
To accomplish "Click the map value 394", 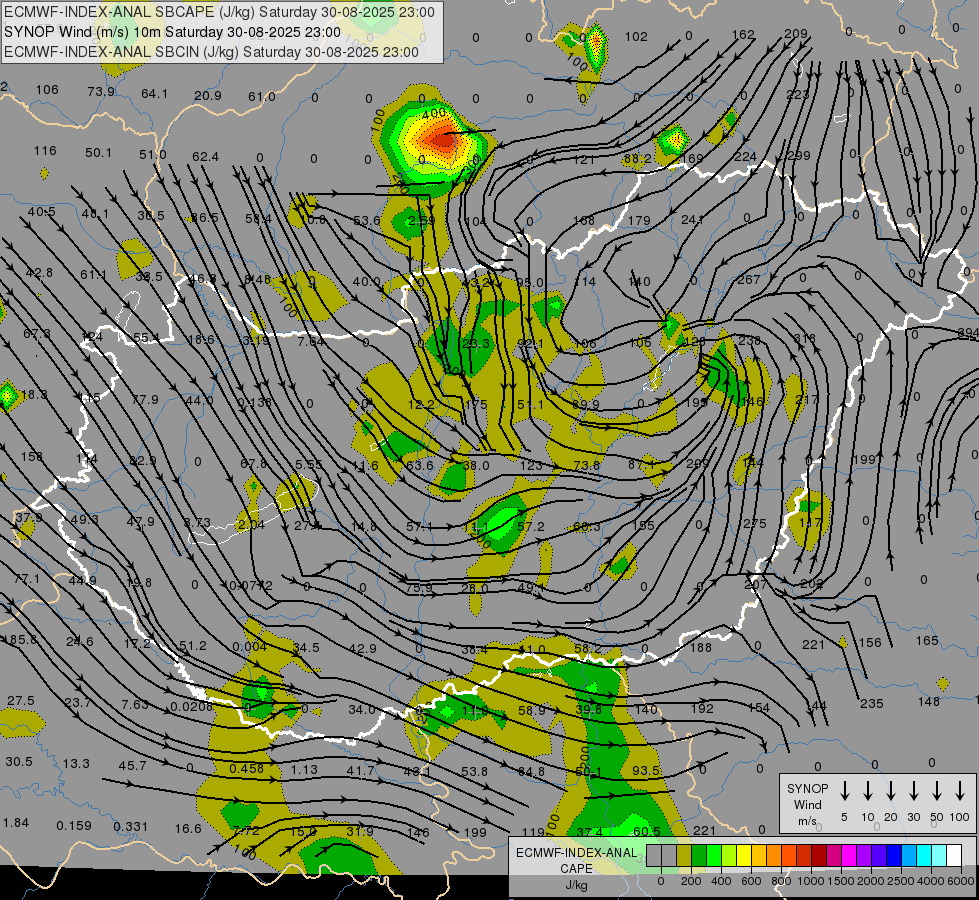I will pos(968,333).
